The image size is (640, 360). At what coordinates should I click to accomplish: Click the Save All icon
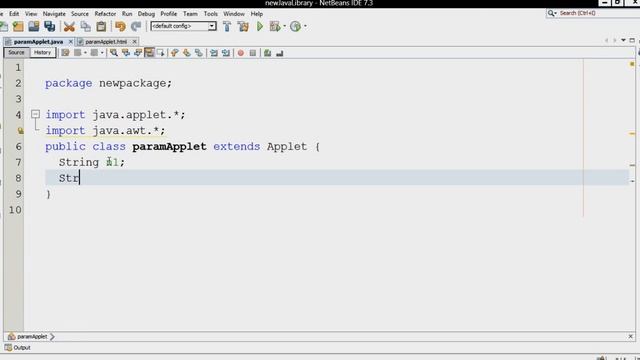coord(50,27)
